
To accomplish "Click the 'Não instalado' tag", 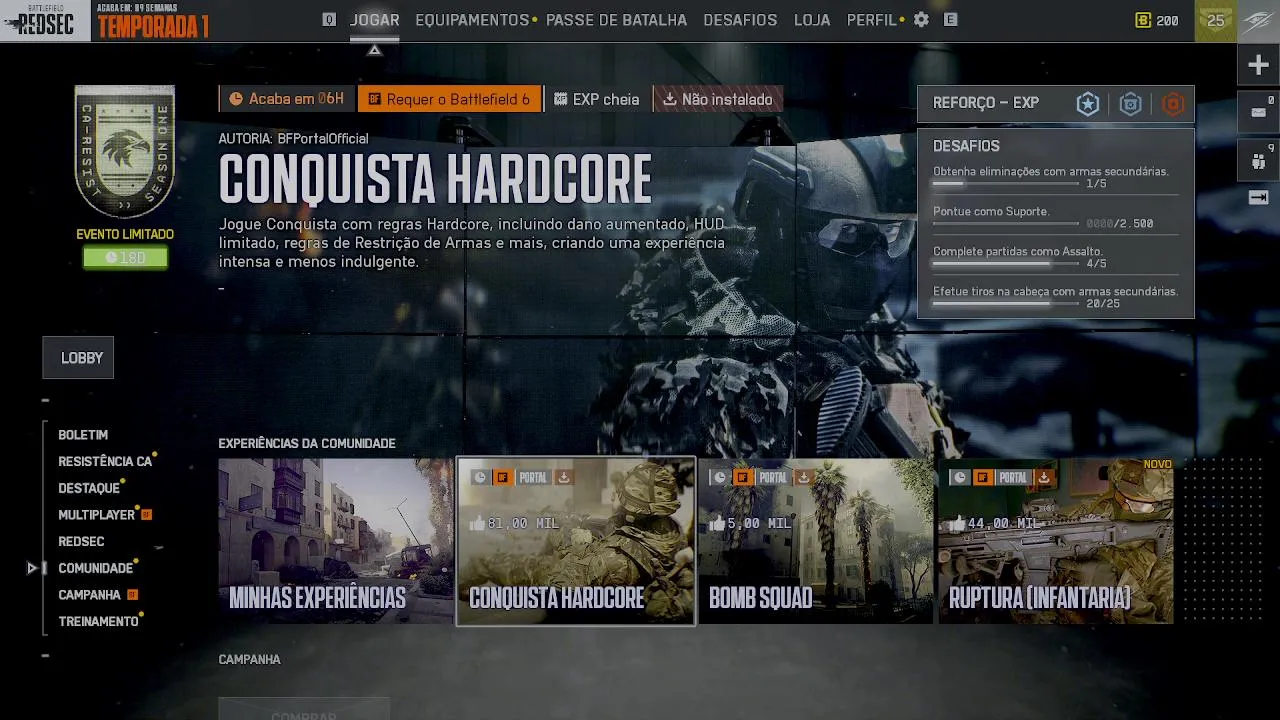I will 718,99.
